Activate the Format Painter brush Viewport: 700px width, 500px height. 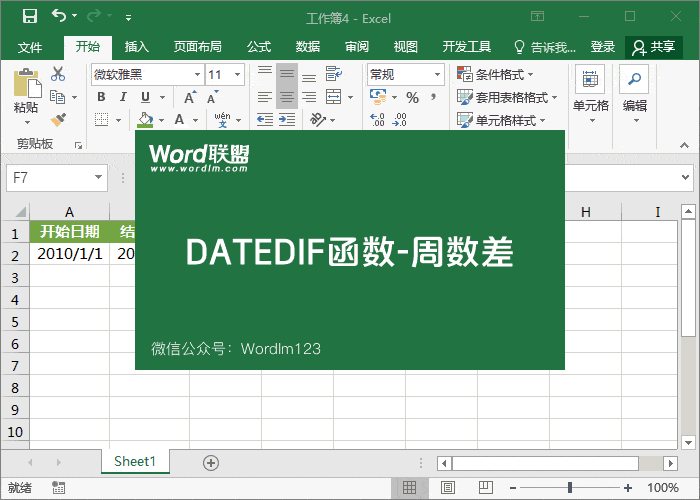pos(58,119)
